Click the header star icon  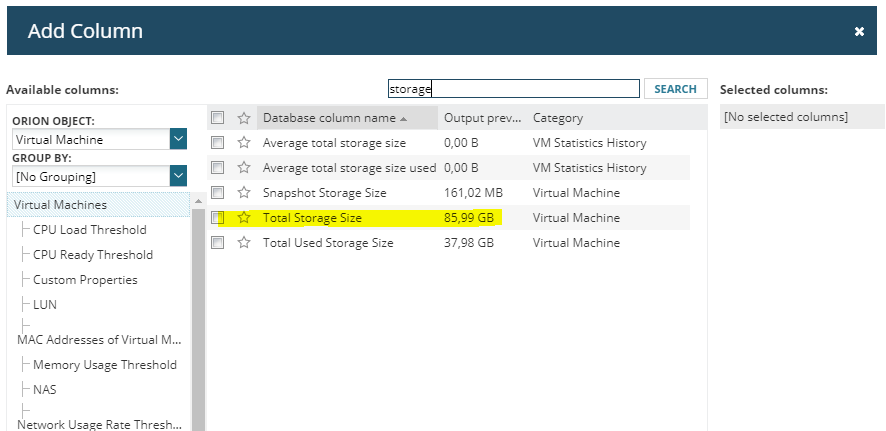tap(244, 117)
